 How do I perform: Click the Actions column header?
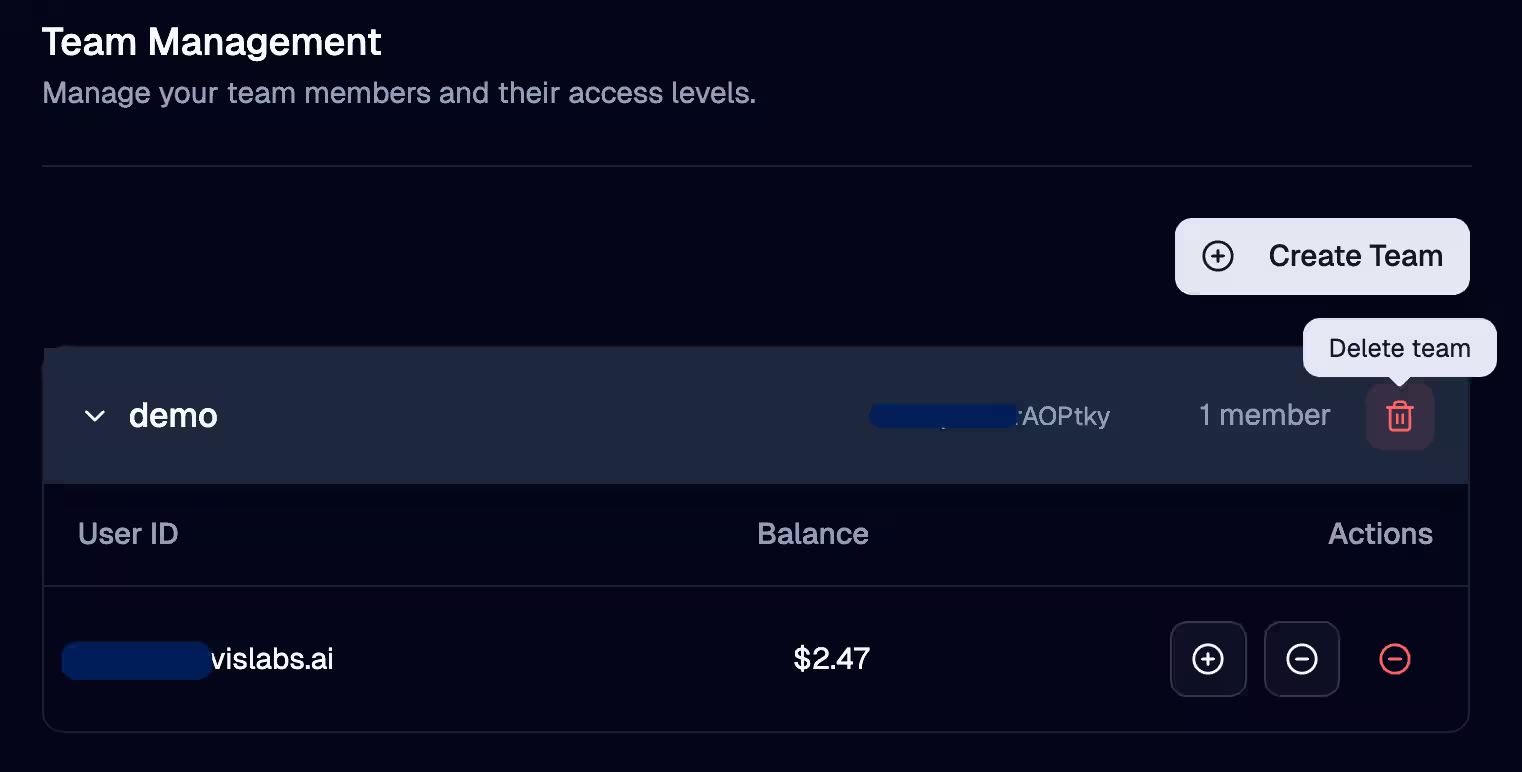tap(1380, 534)
